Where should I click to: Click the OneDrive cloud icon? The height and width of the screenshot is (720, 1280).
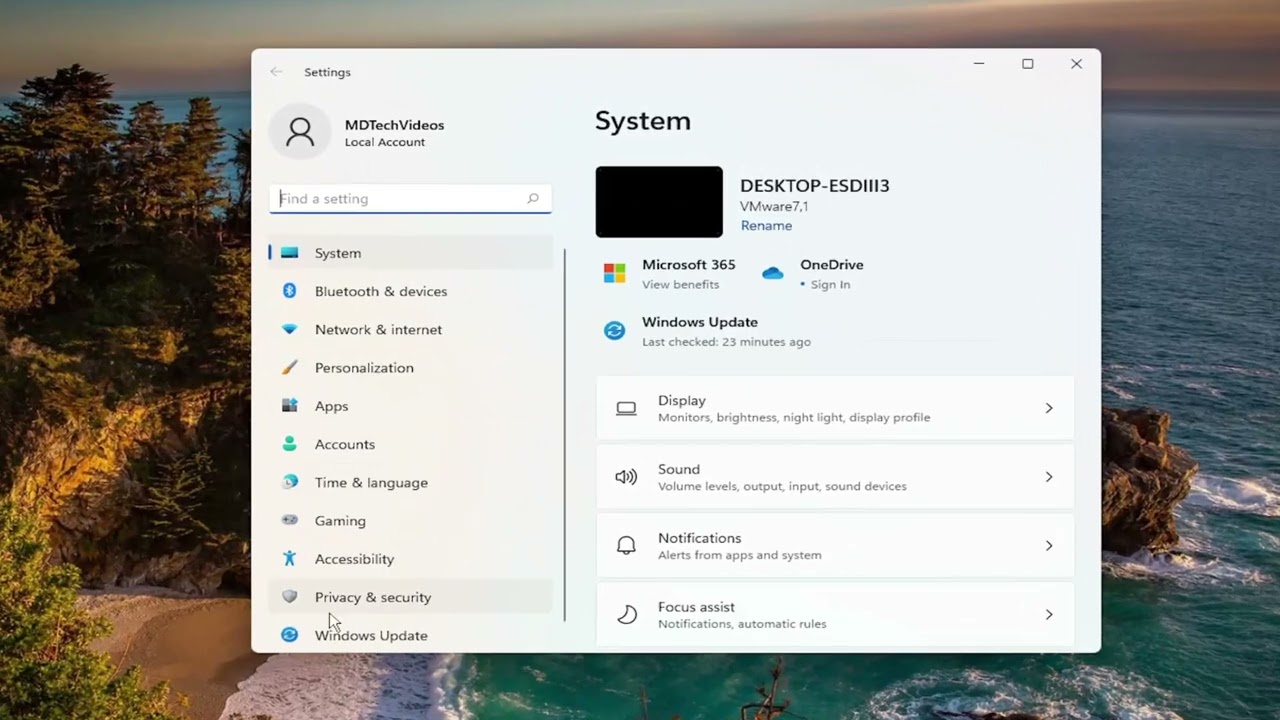point(772,273)
